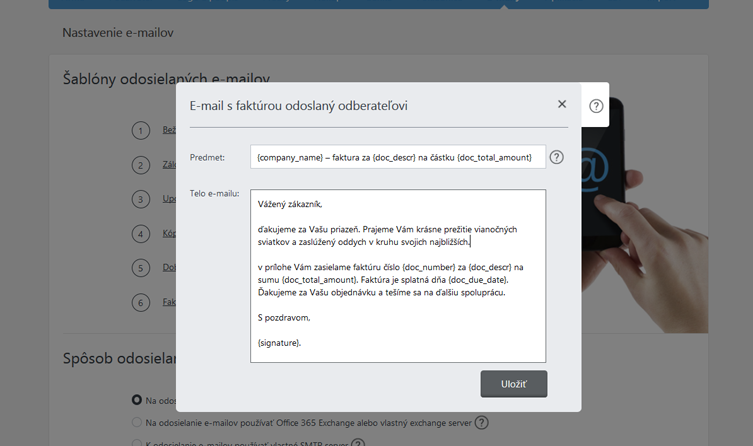Open template link next to circle 2
This screenshot has width=753, height=446.
[x=169, y=165]
